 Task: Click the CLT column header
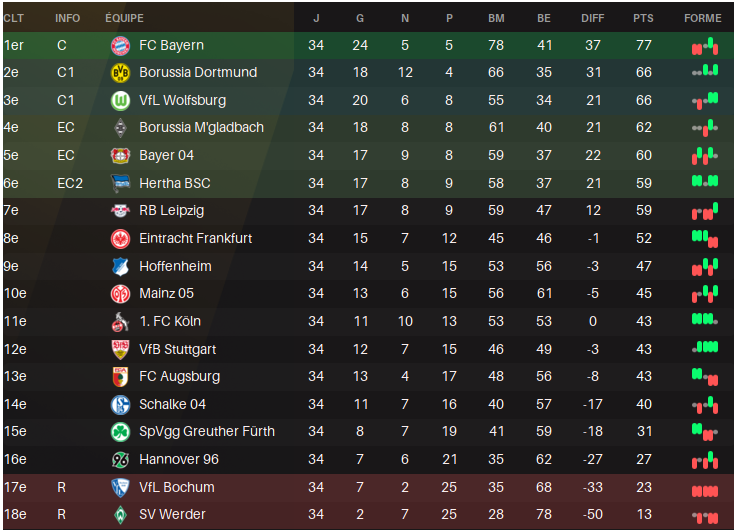click(14, 18)
